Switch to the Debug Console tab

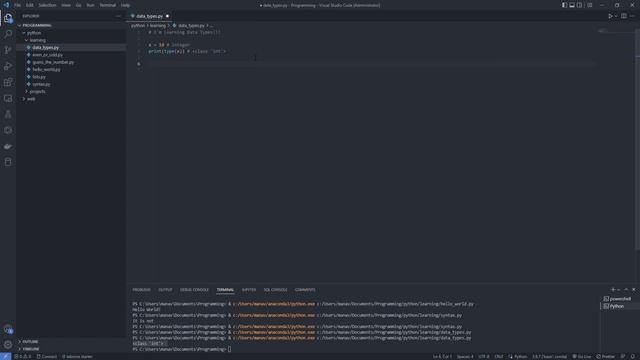pyautogui.click(x=194, y=290)
